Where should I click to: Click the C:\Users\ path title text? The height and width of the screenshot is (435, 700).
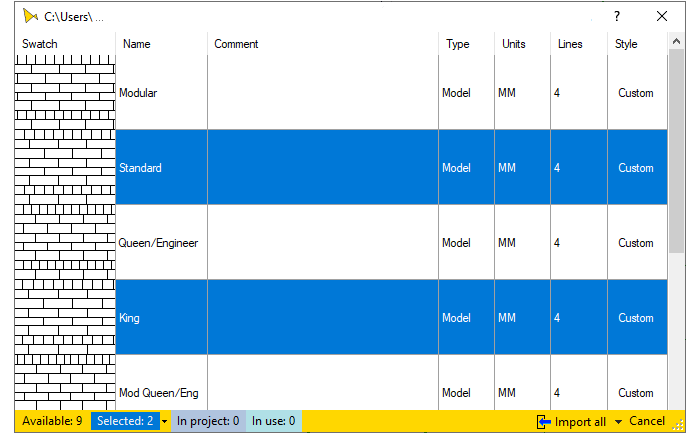click(x=74, y=17)
